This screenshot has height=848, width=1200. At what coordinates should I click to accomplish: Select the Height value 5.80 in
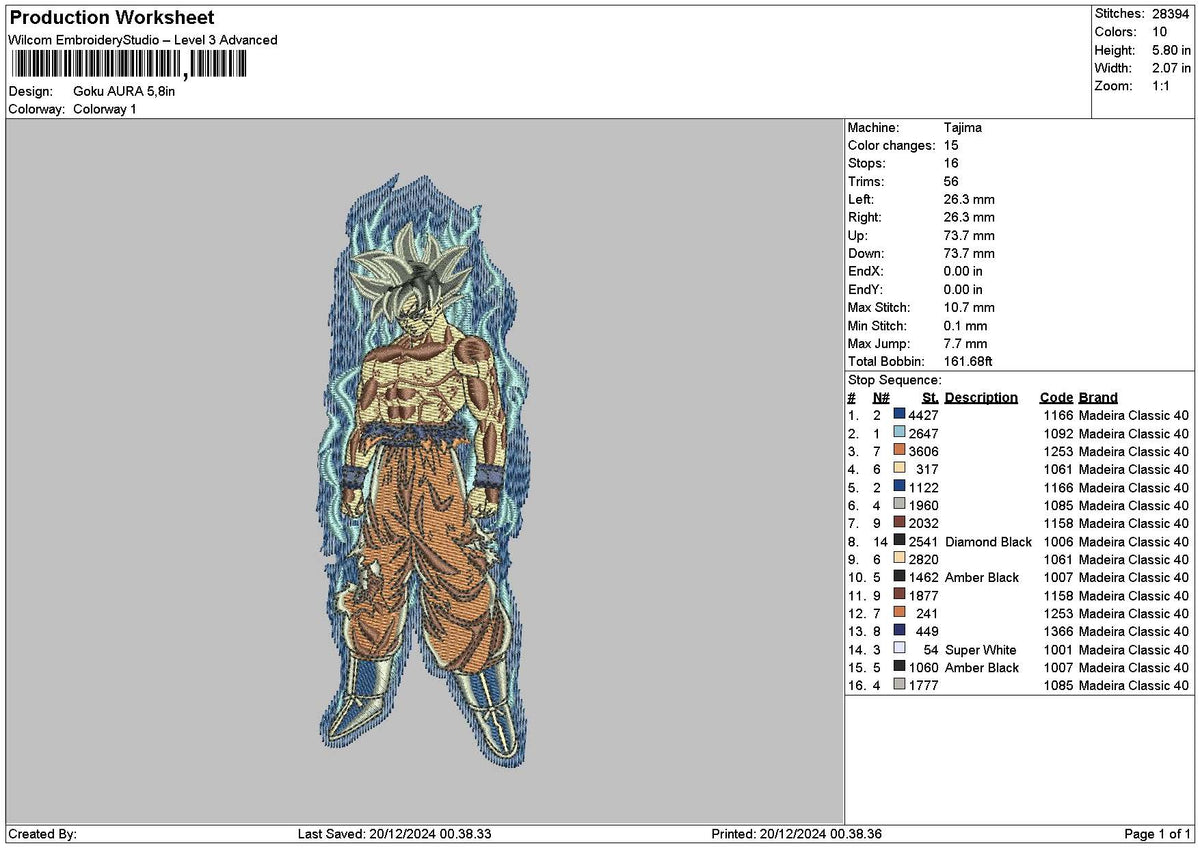pos(1171,50)
